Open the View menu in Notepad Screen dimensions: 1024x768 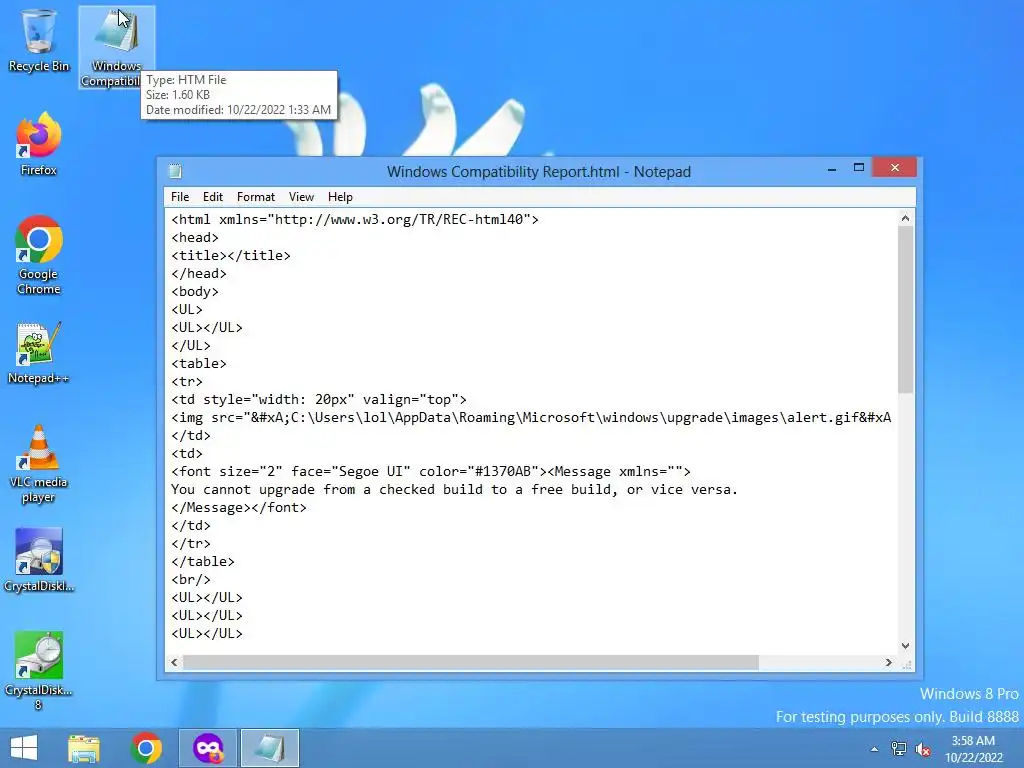tap(301, 197)
